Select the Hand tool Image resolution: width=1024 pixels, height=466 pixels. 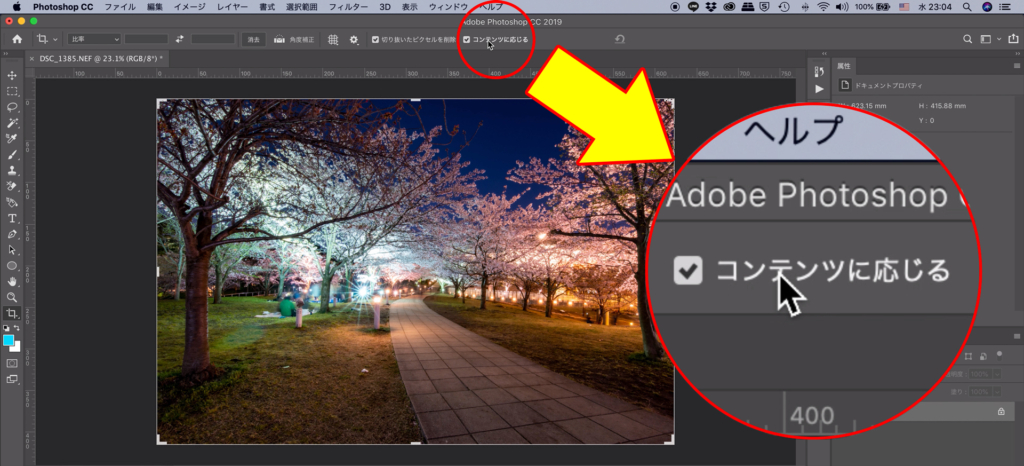click(x=12, y=281)
